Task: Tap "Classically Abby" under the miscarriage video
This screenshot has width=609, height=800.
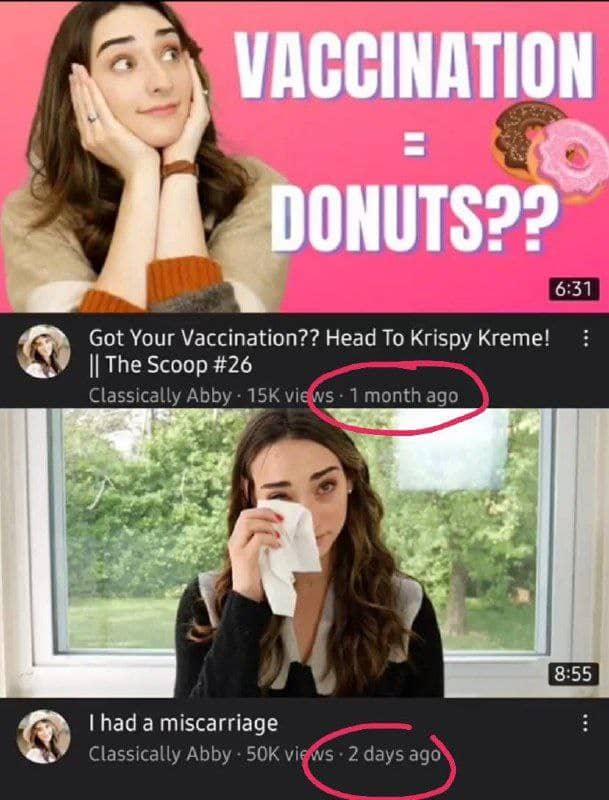Action: point(160,754)
